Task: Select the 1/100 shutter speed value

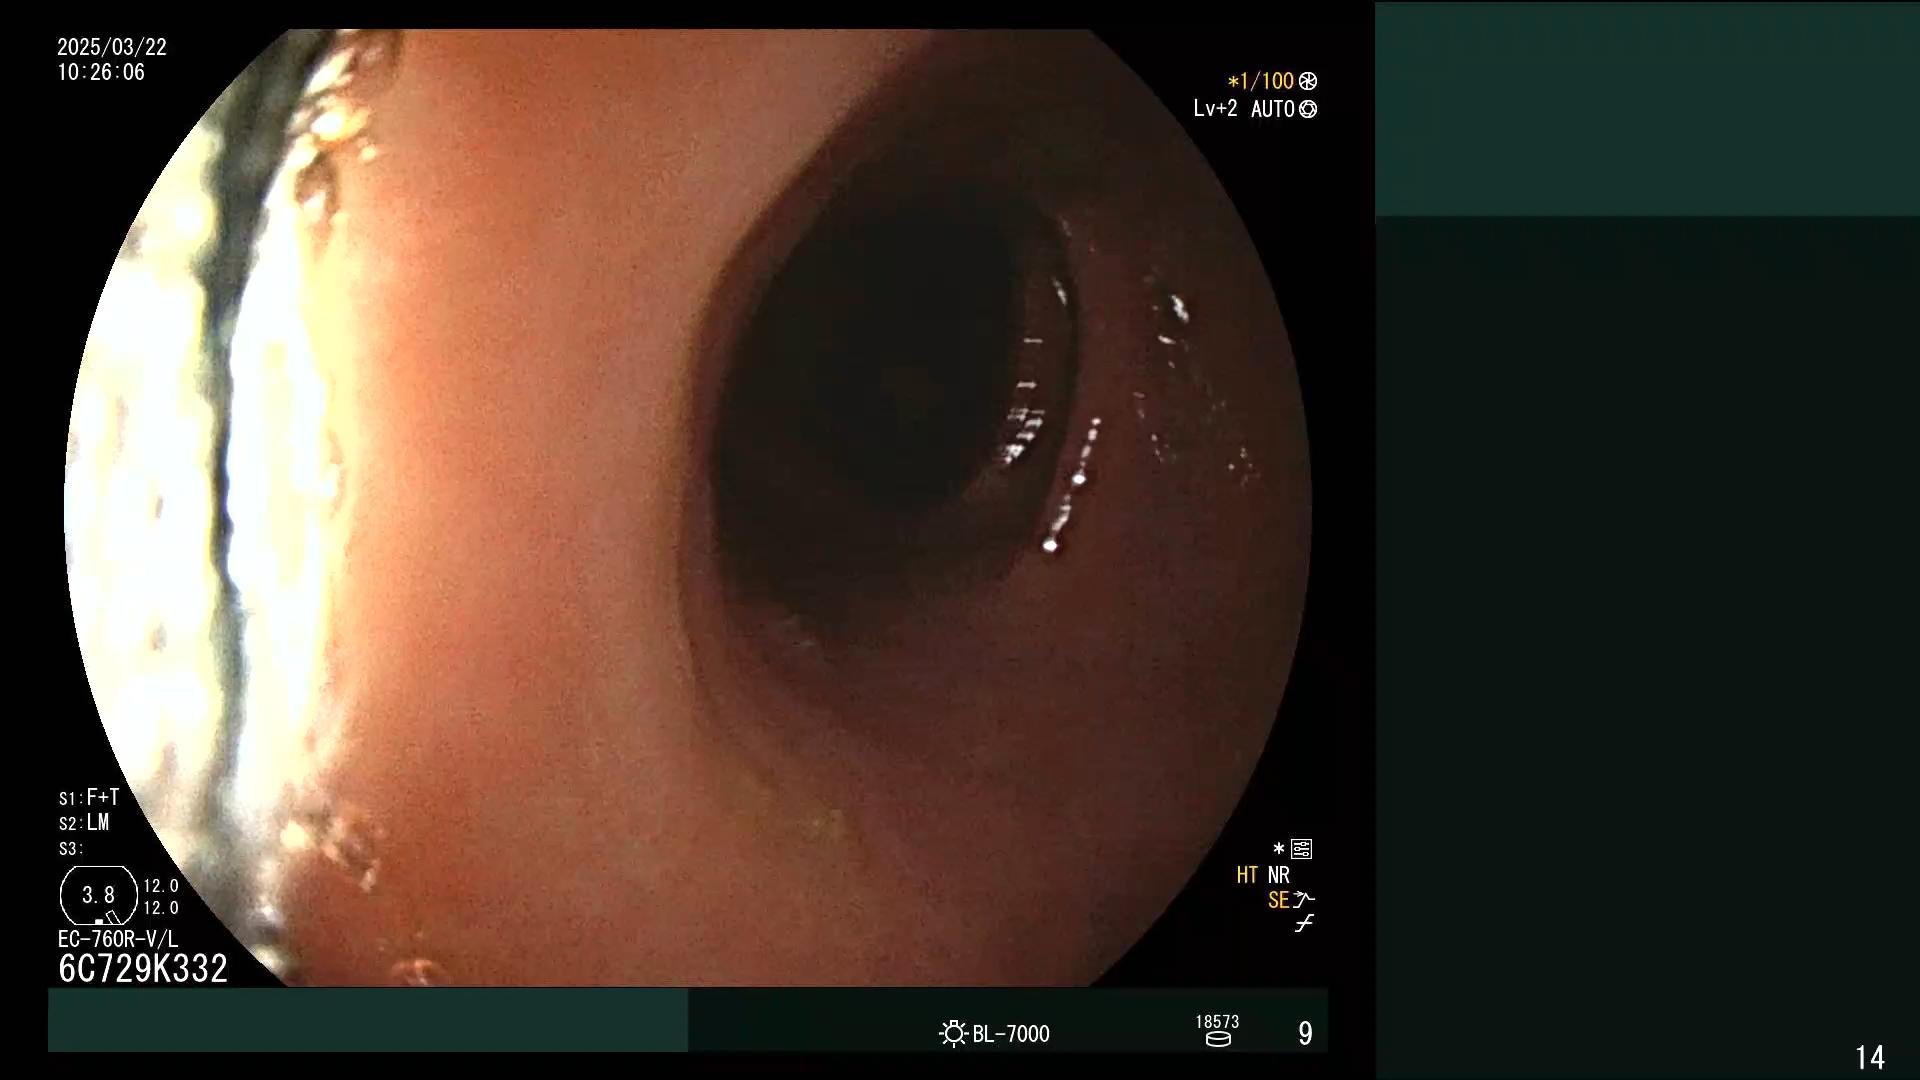Action: [1266, 81]
